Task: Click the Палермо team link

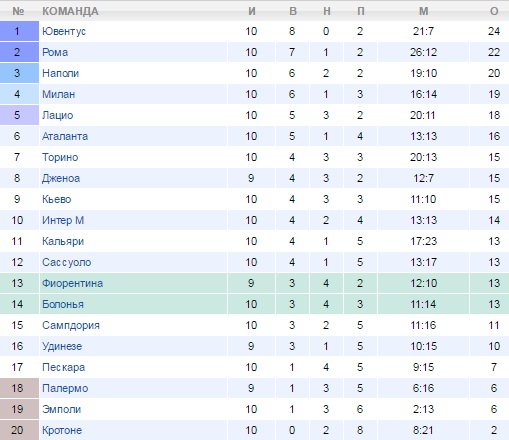Action: (x=65, y=388)
